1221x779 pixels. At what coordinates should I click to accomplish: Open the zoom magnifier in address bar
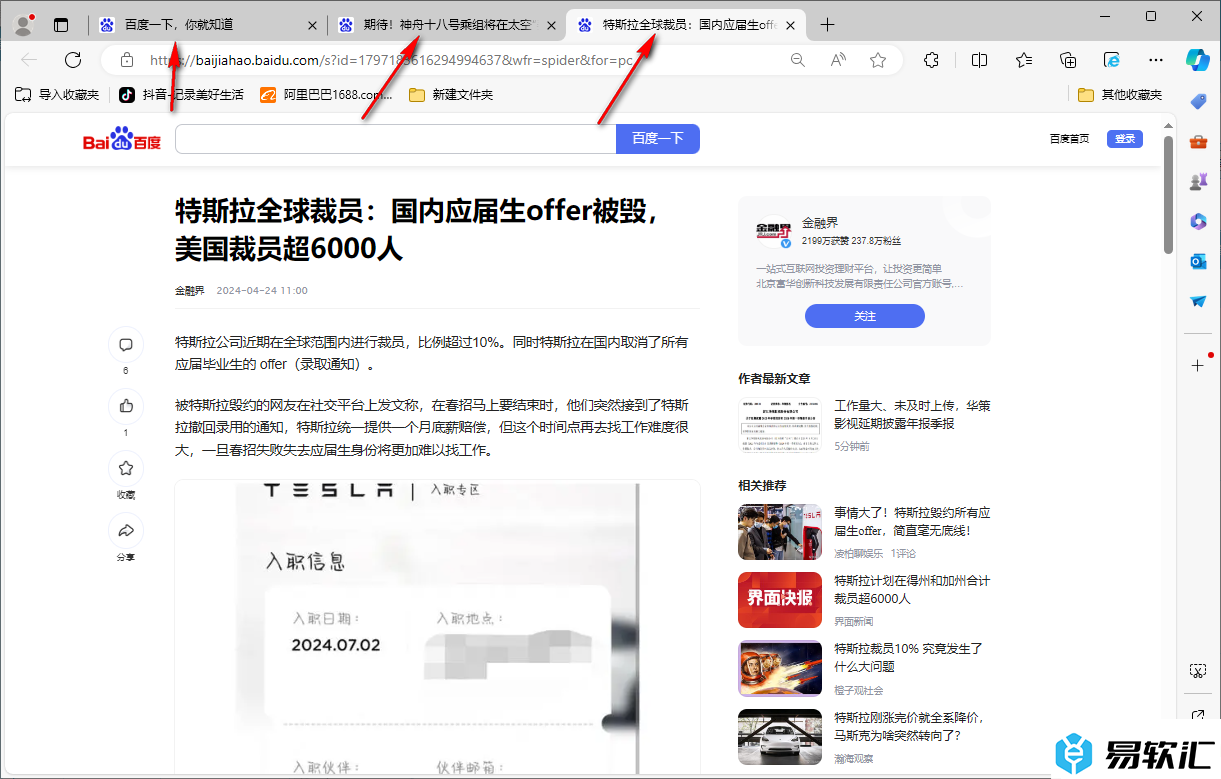[x=797, y=60]
